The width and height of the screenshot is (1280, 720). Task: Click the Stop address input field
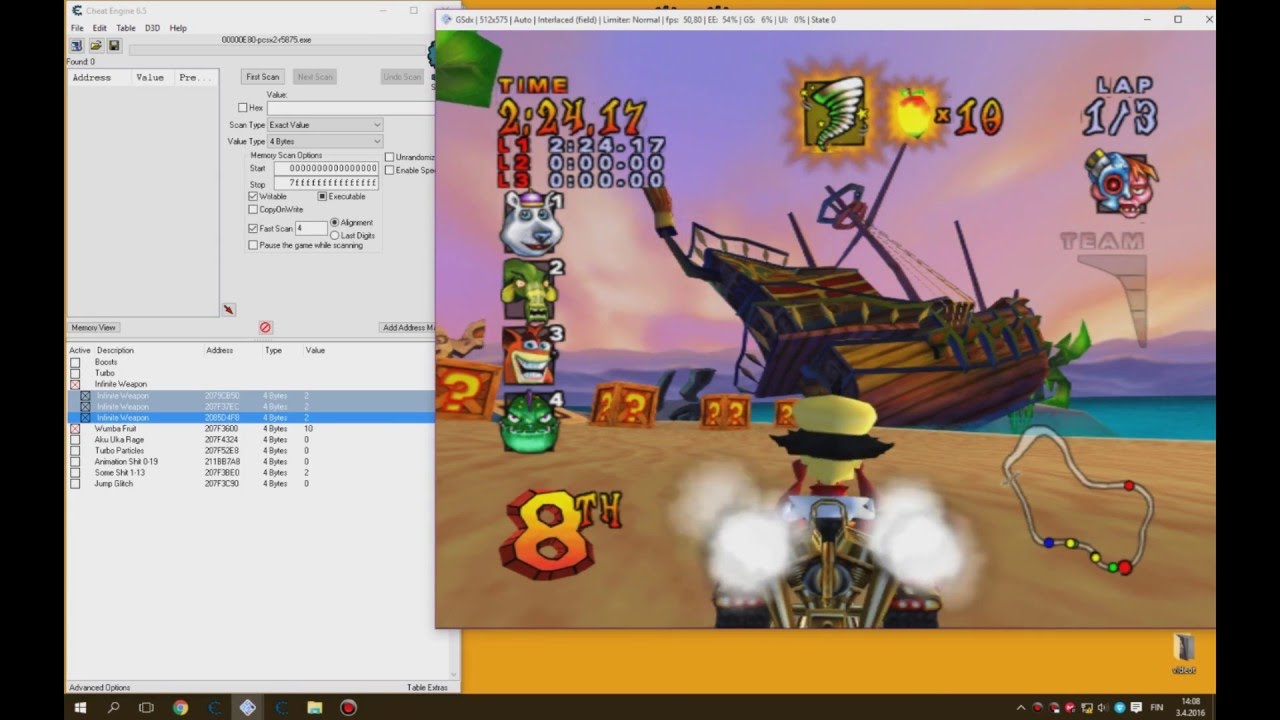coord(326,184)
